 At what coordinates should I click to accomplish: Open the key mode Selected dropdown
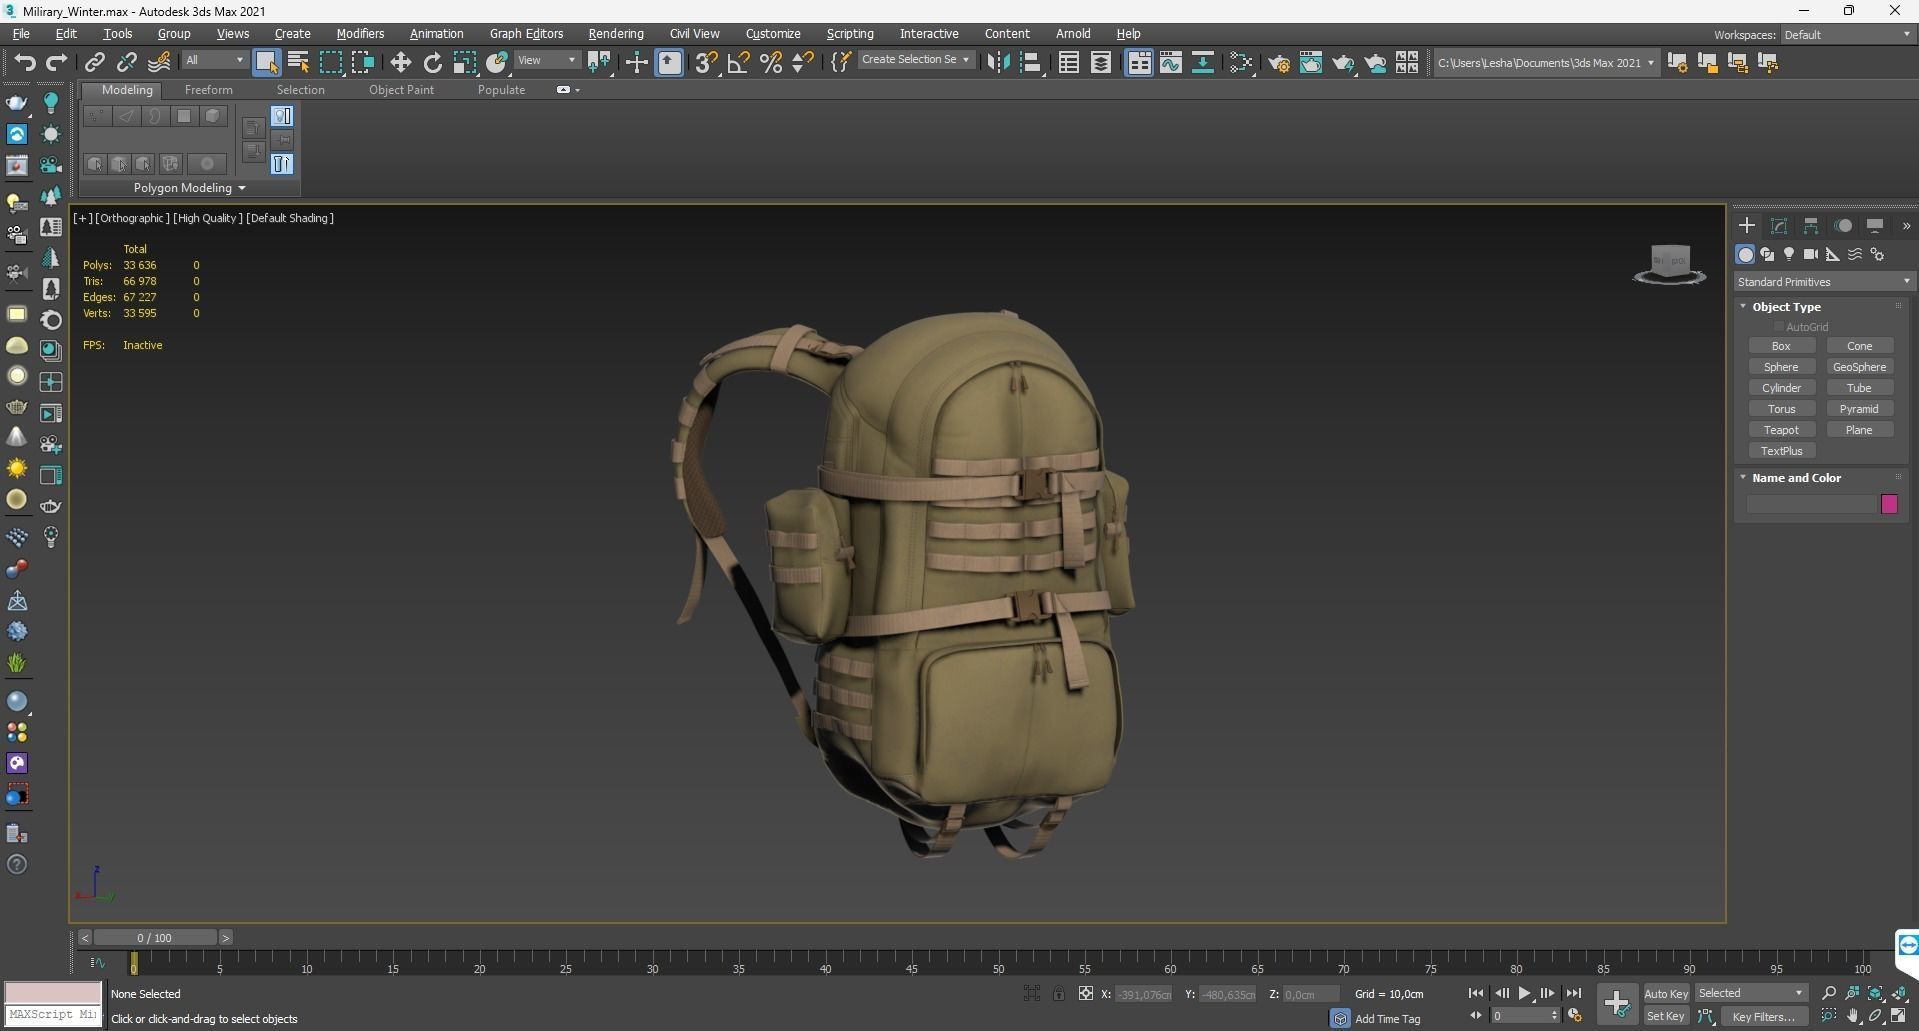(1751, 993)
